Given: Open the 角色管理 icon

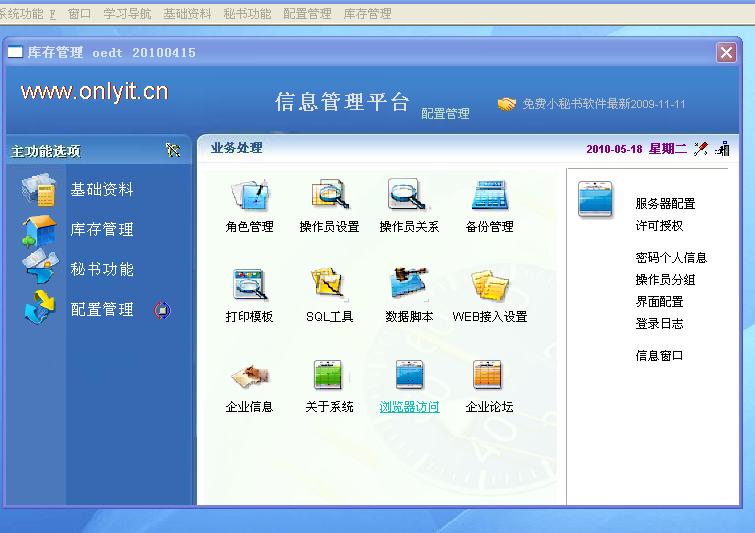Looking at the screenshot, I should (249, 197).
